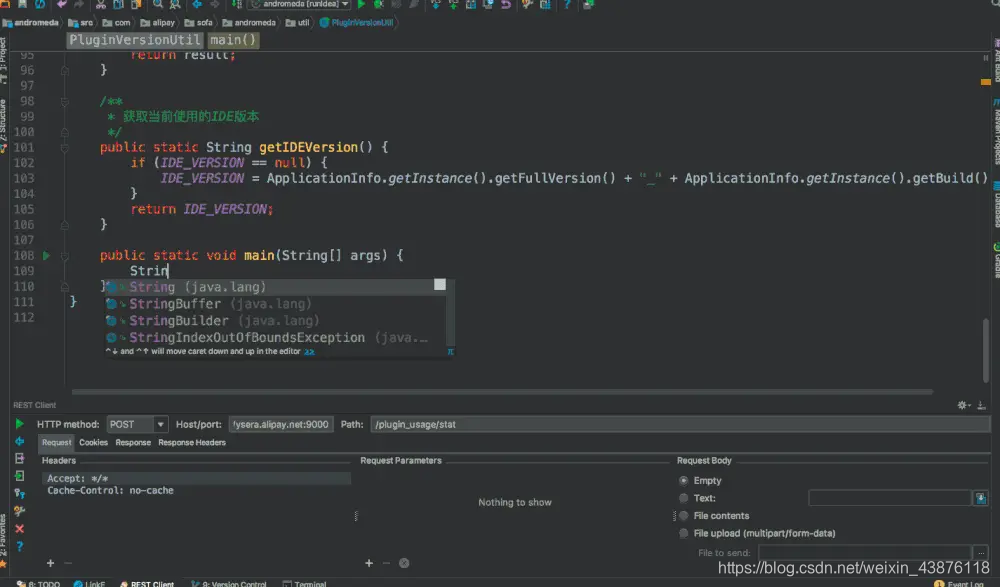Collapse the main method fold at line 108
The width and height of the screenshot is (1000, 587).
point(64,256)
